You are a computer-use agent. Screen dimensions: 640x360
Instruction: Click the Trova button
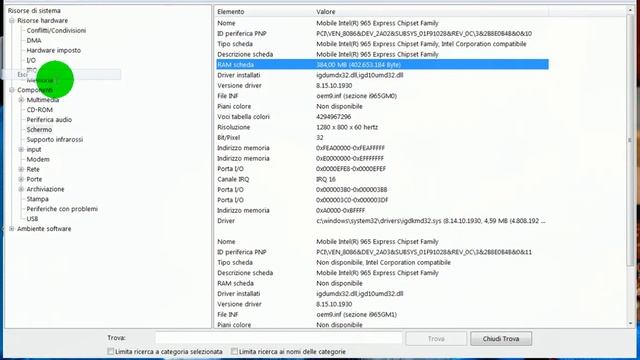(x=436, y=338)
